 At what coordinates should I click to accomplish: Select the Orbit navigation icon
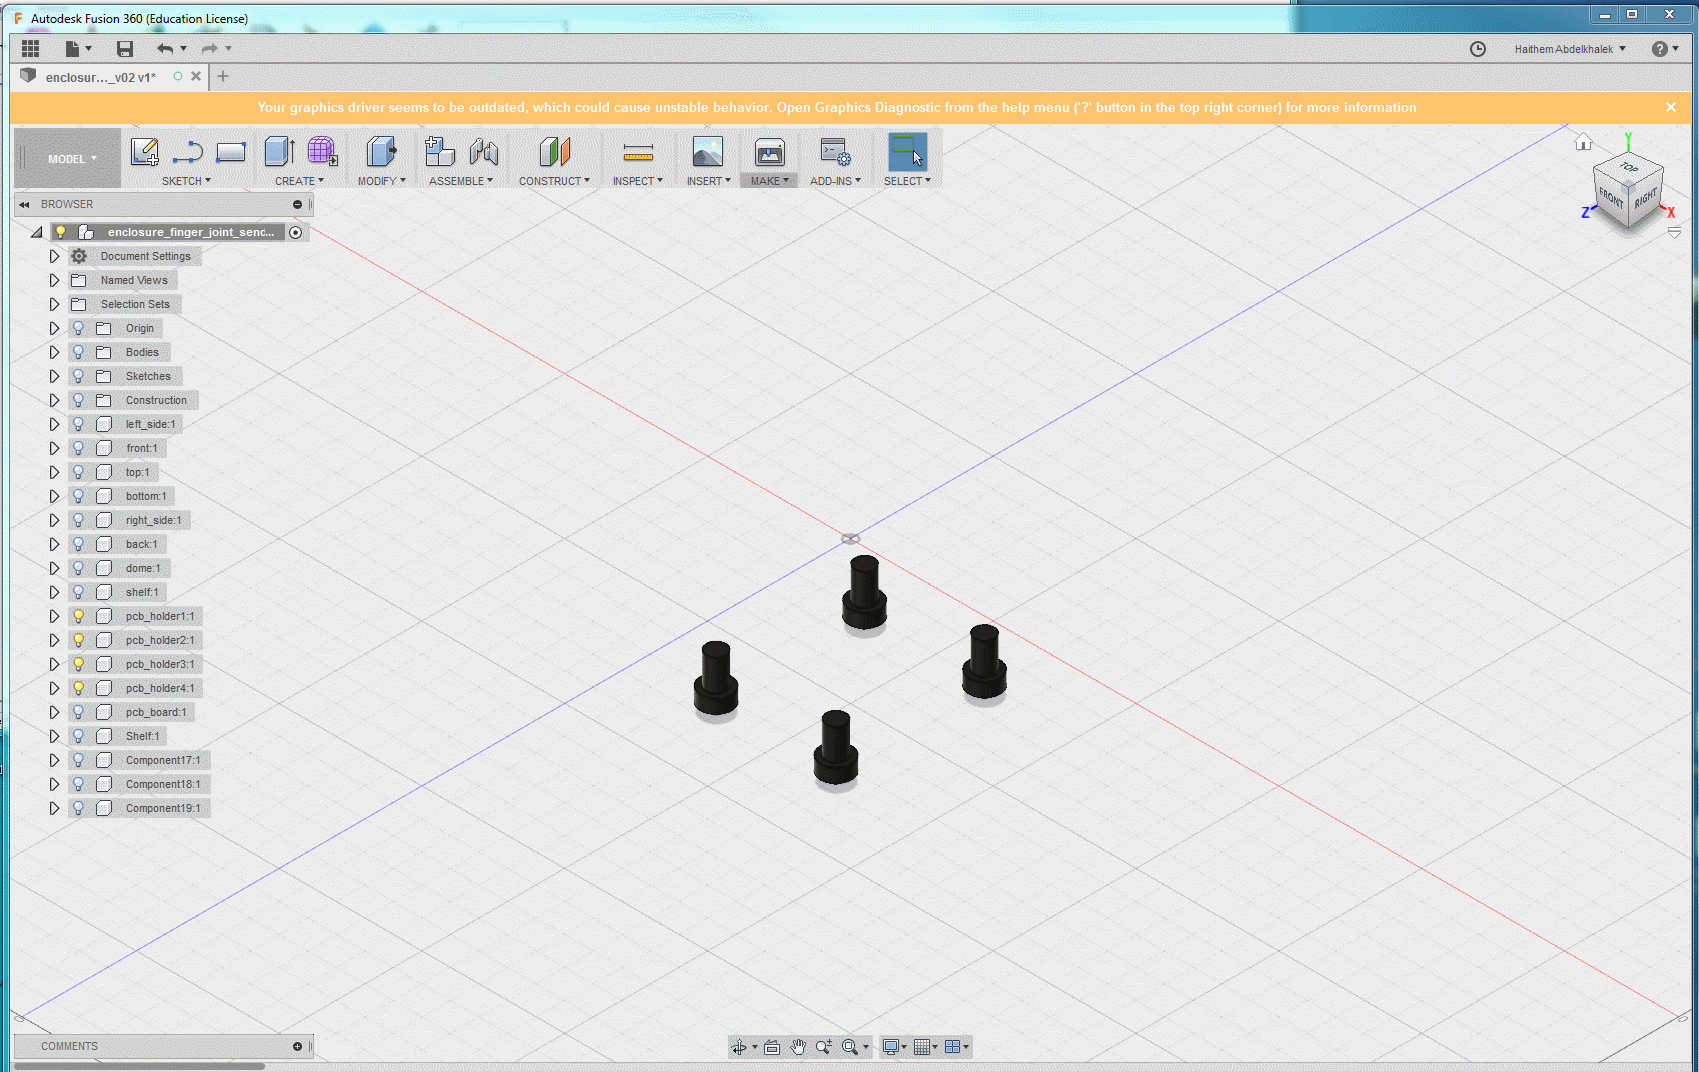point(738,1047)
